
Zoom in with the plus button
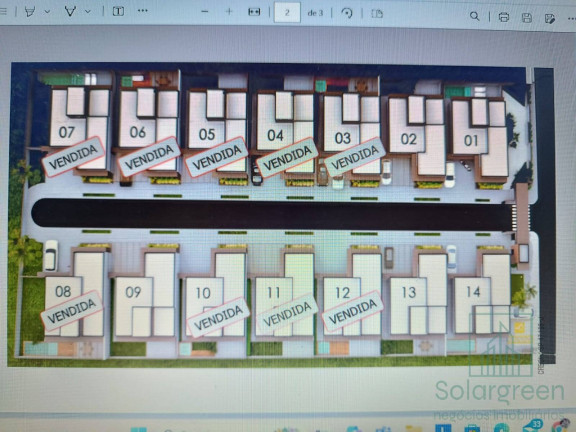coord(229,12)
